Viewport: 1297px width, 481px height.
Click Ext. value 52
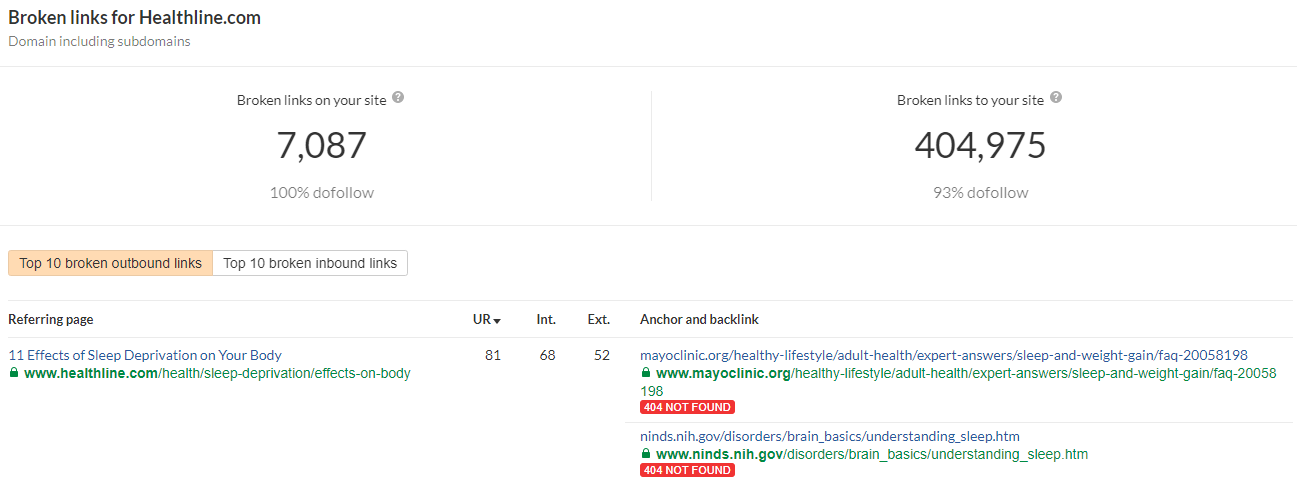601,355
